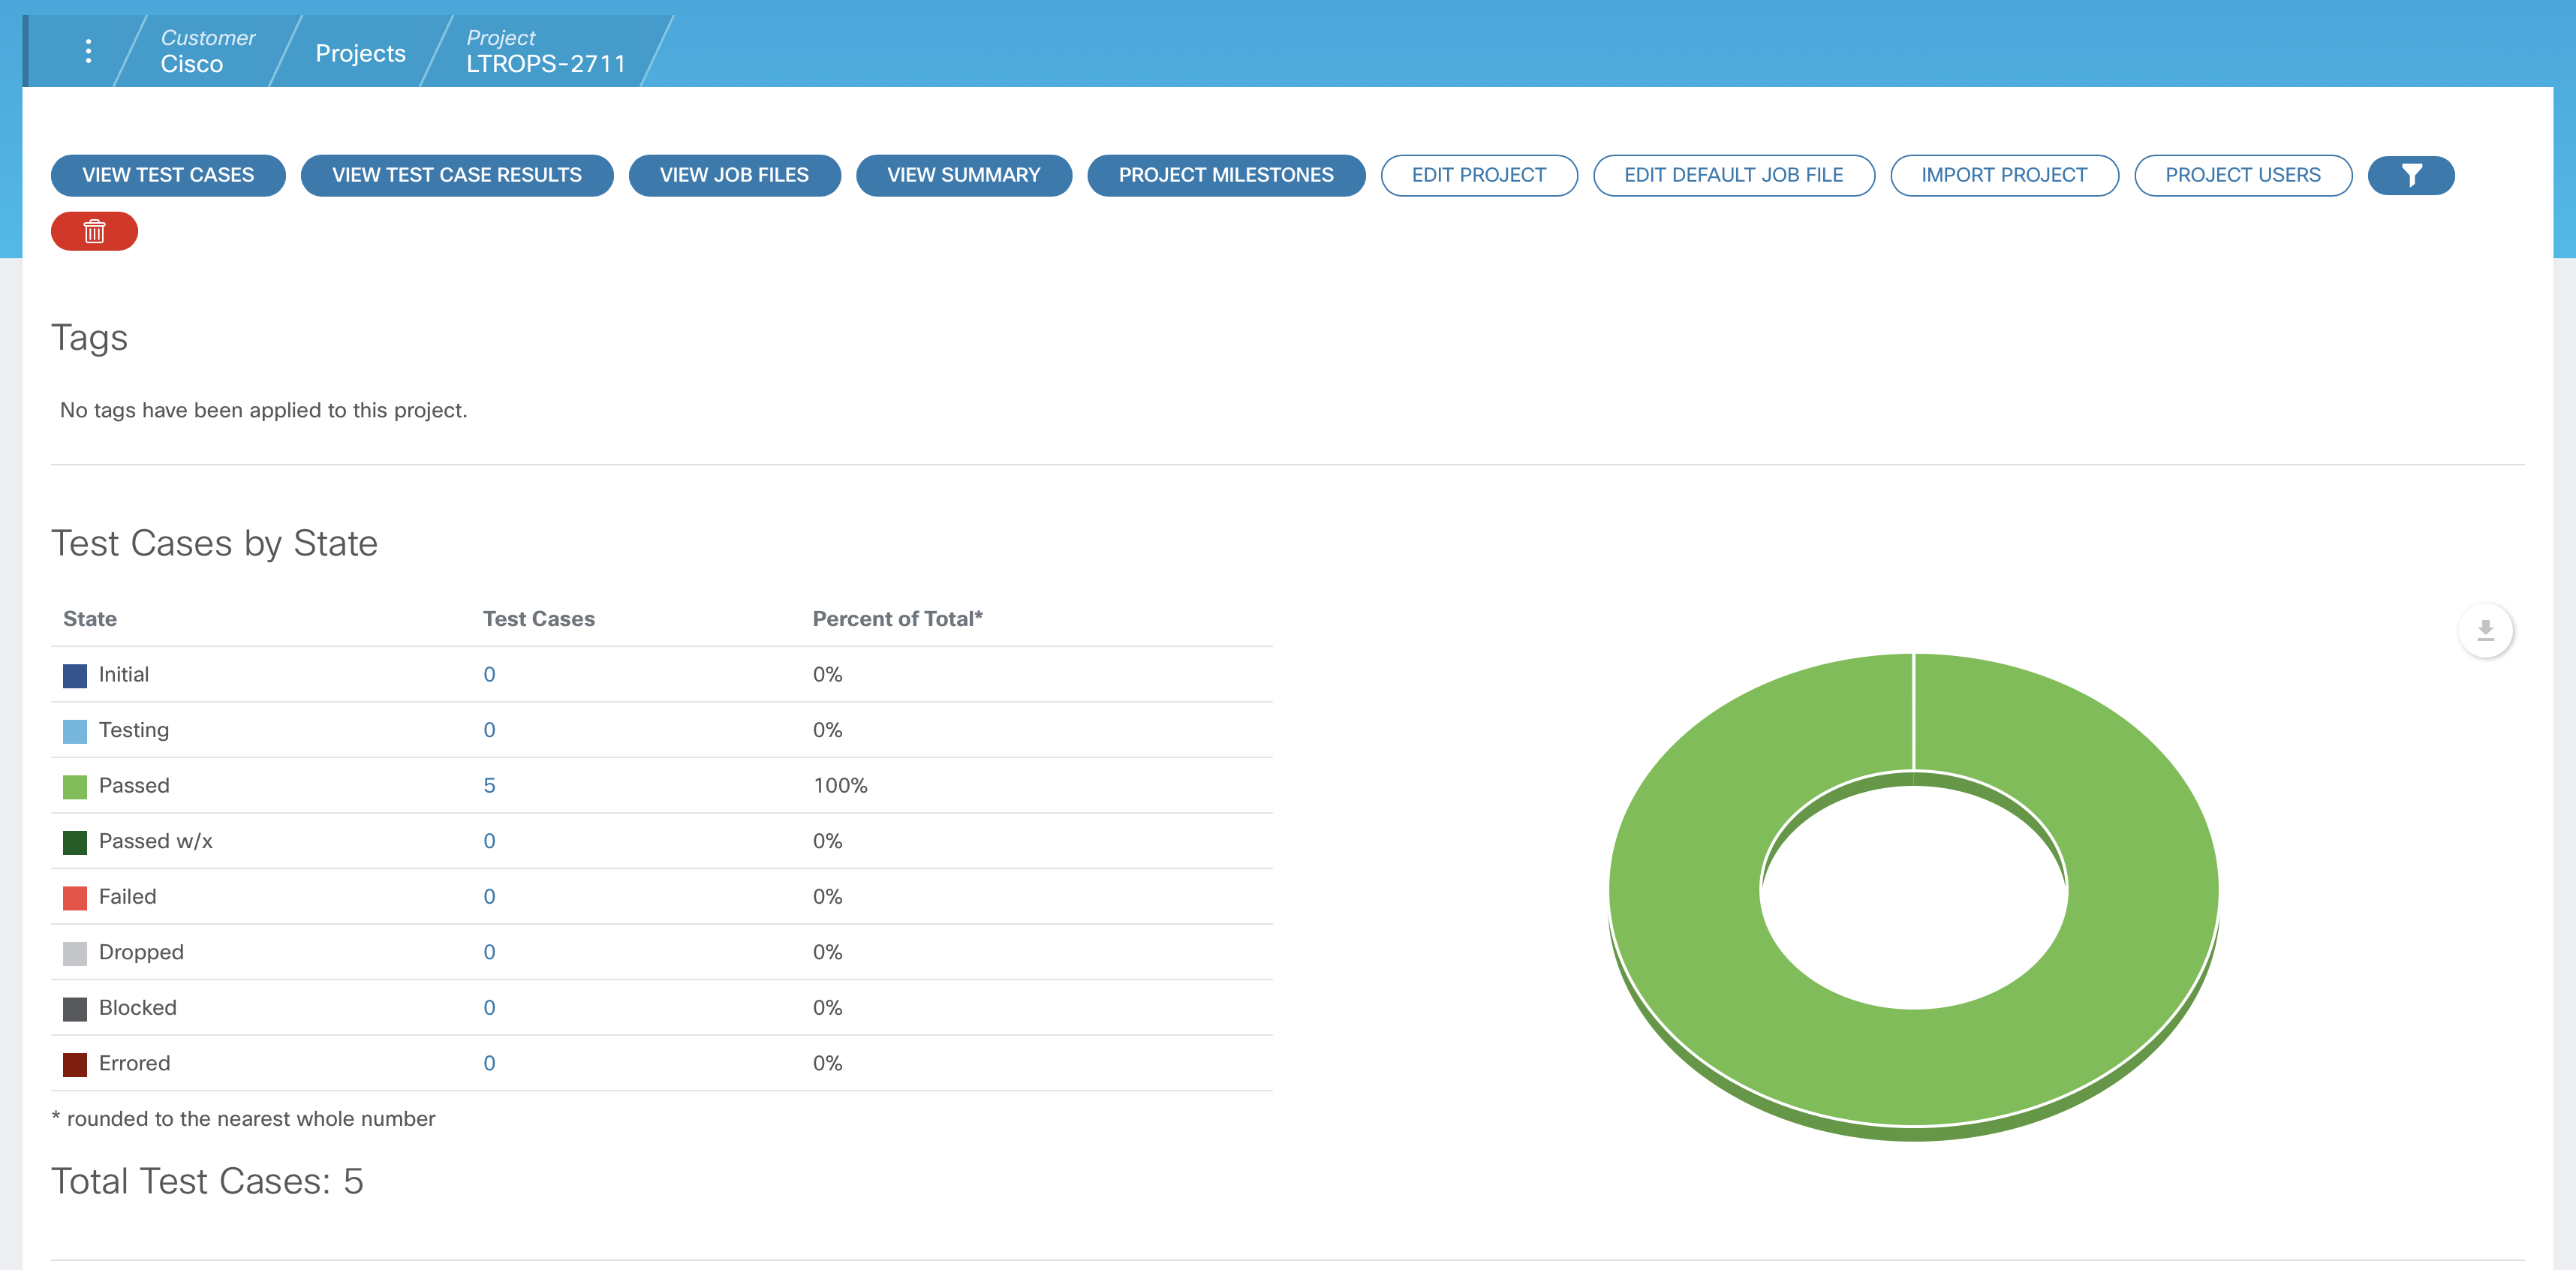The image size is (2576, 1270).
Task: Click the light blue Testing legend square
Action: point(75,731)
